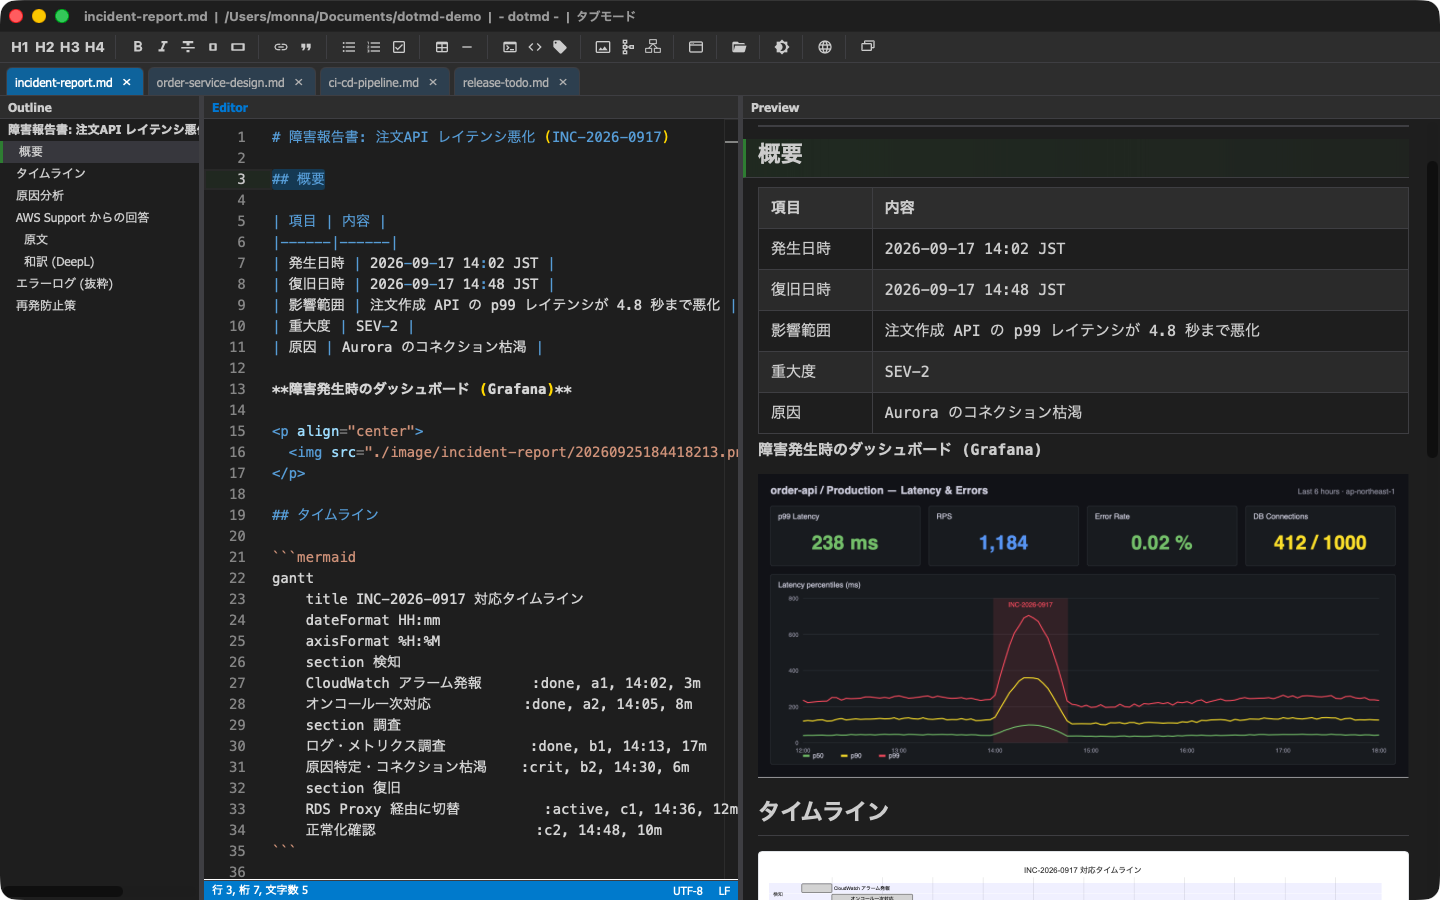Jump to 原因分析 in the outline
1440x900 pixels.
coord(100,196)
